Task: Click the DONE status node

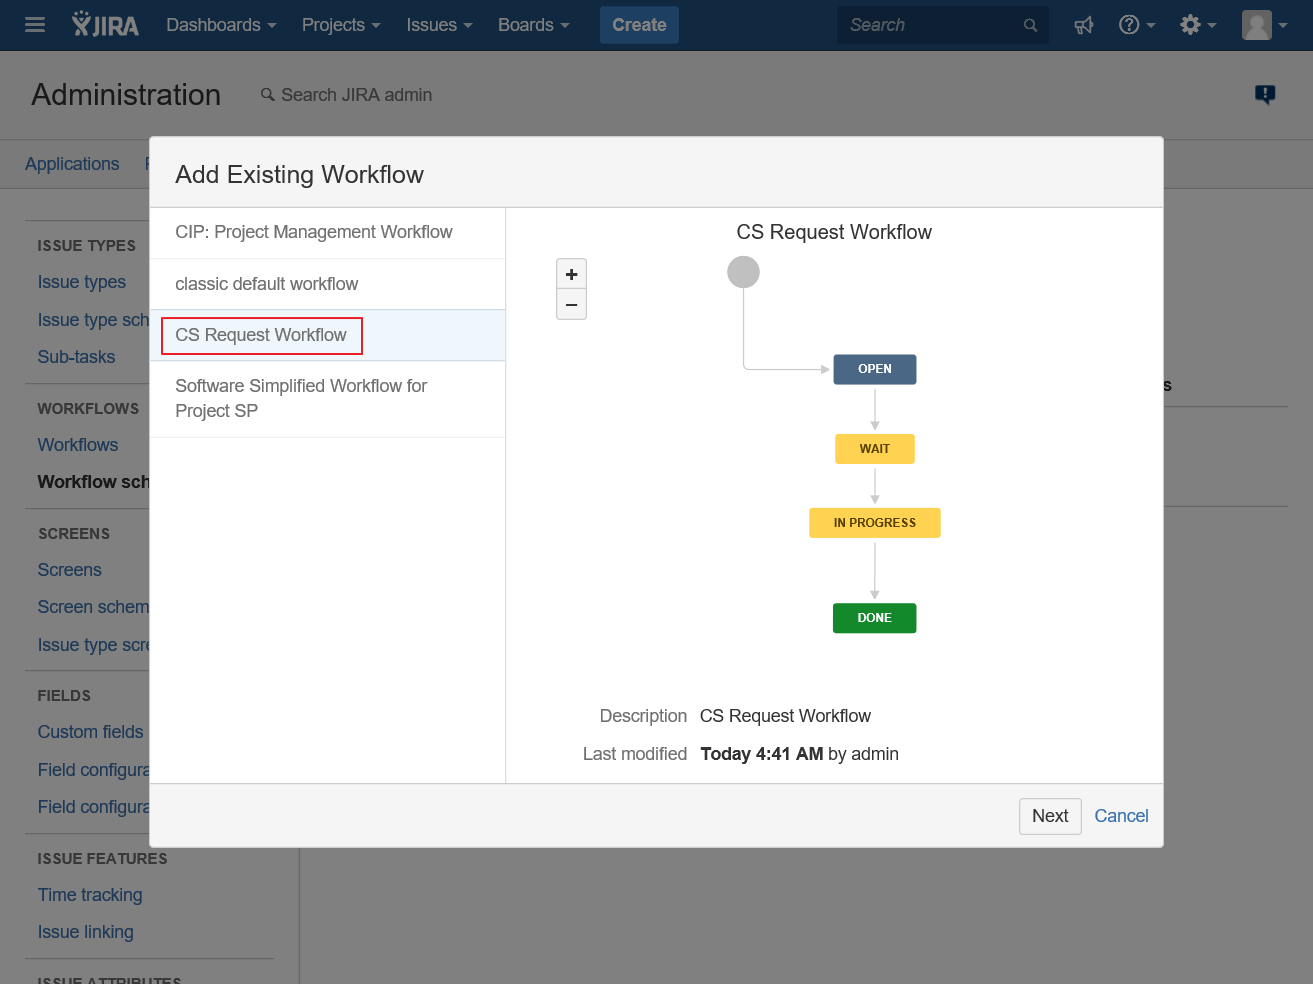Action: coord(875,618)
